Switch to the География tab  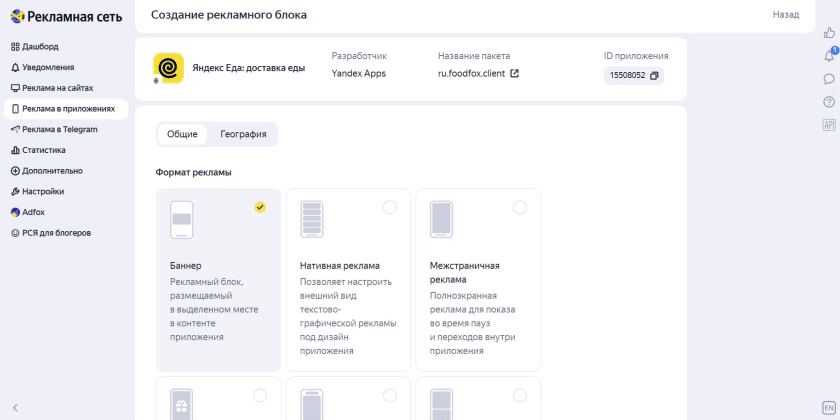[243, 134]
